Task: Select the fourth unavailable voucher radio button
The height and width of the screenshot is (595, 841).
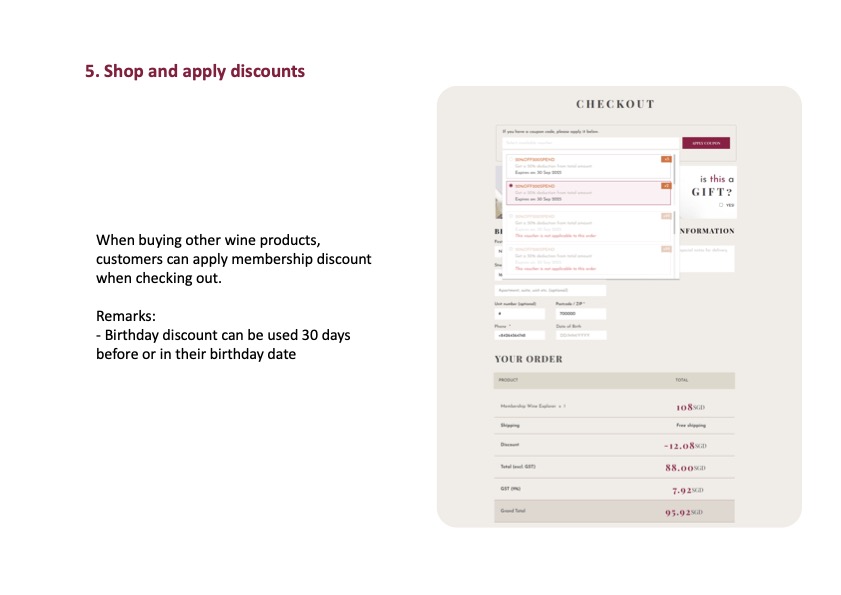Action: (x=510, y=248)
